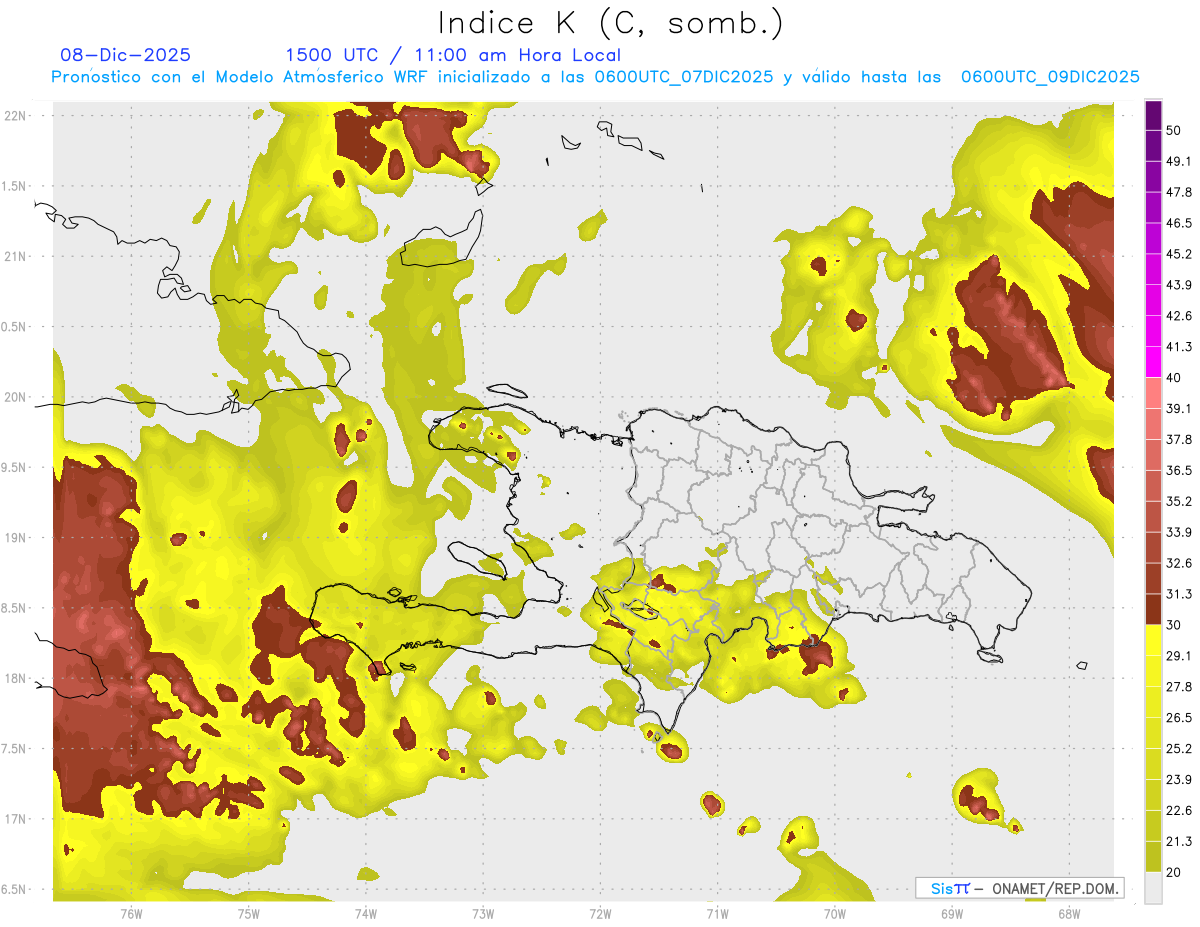Click the "SisTT - ONAMET/REP.DOM." label box
1200x927 pixels.
tap(1020, 888)
